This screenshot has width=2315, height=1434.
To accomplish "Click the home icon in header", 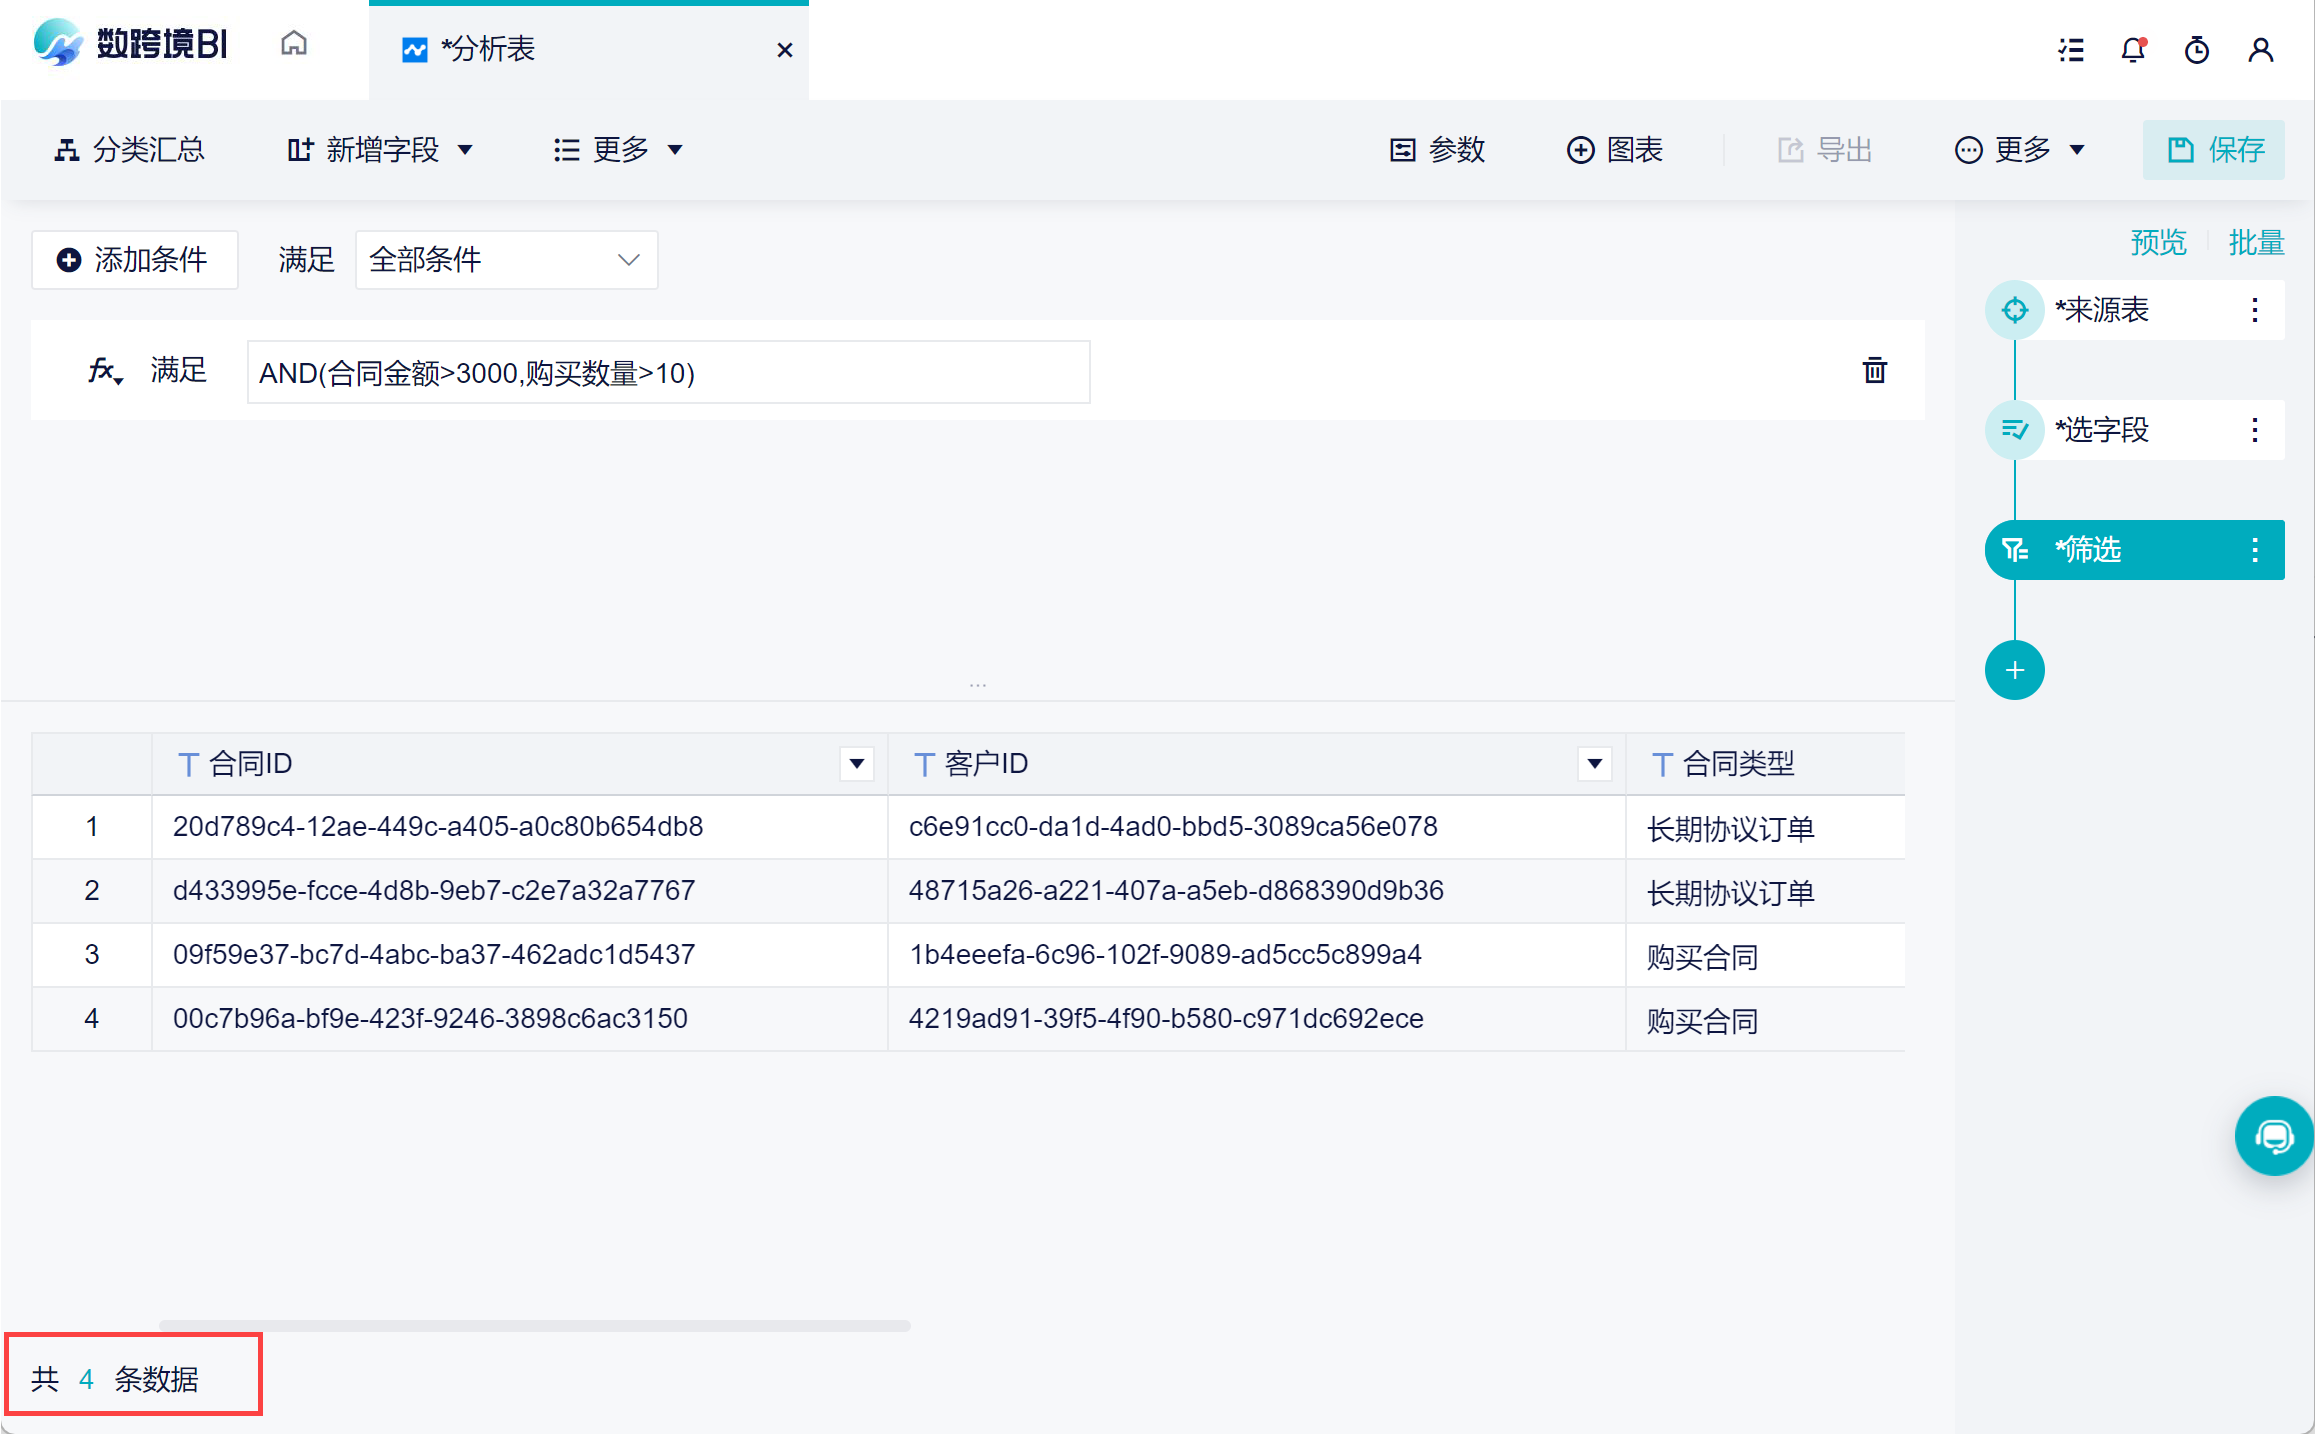I will 293,45.
